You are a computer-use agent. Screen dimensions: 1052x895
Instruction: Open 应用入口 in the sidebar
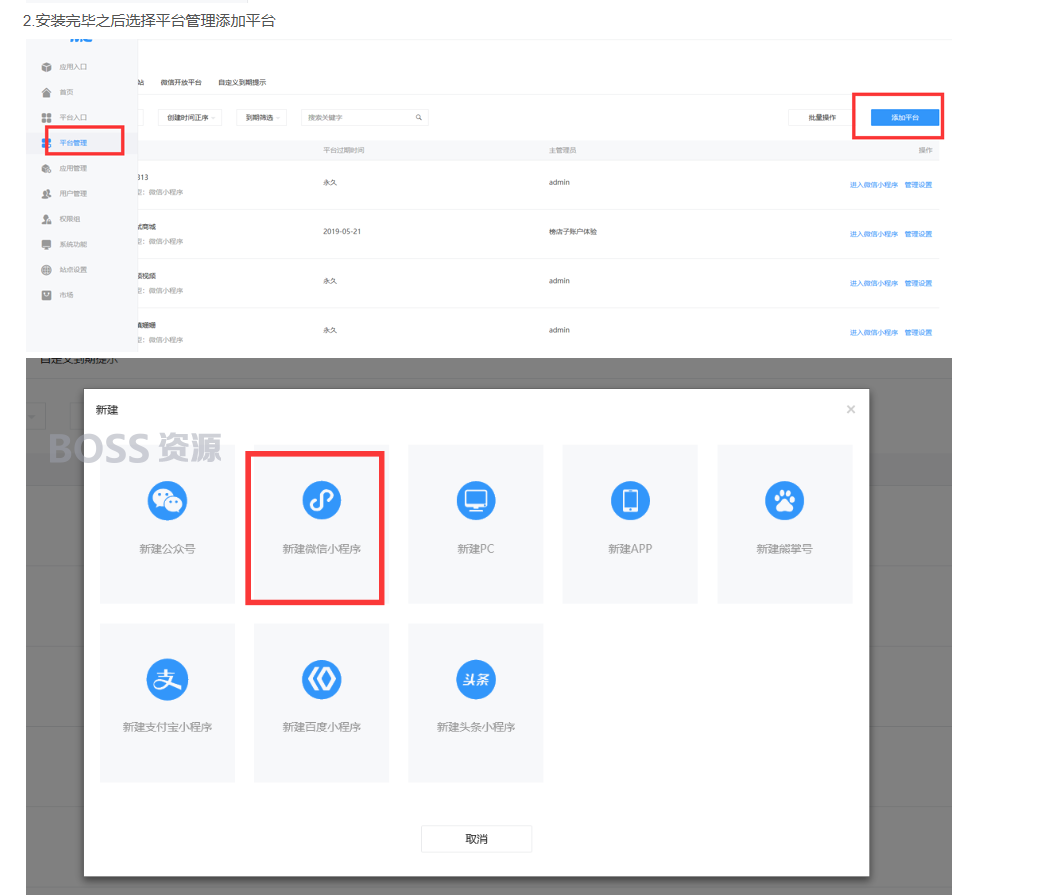64,67
